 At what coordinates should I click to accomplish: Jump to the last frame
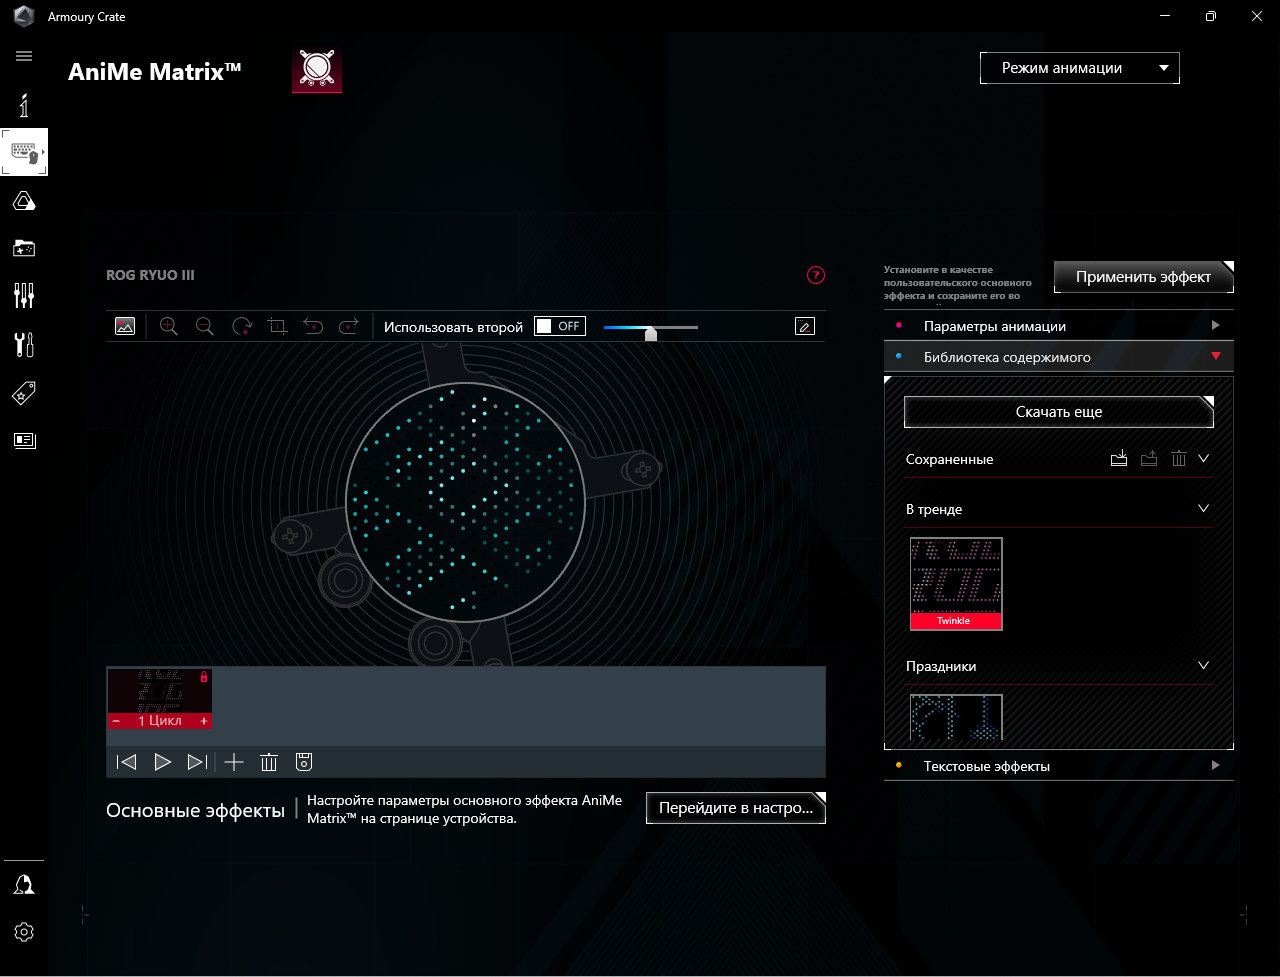click(x=198, y=762)
